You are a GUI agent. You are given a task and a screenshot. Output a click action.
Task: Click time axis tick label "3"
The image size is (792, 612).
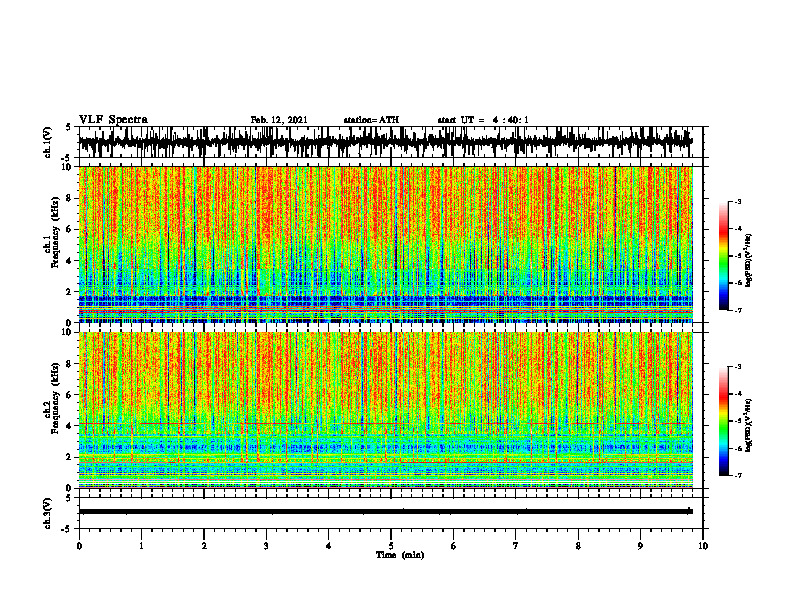point(266,546)
